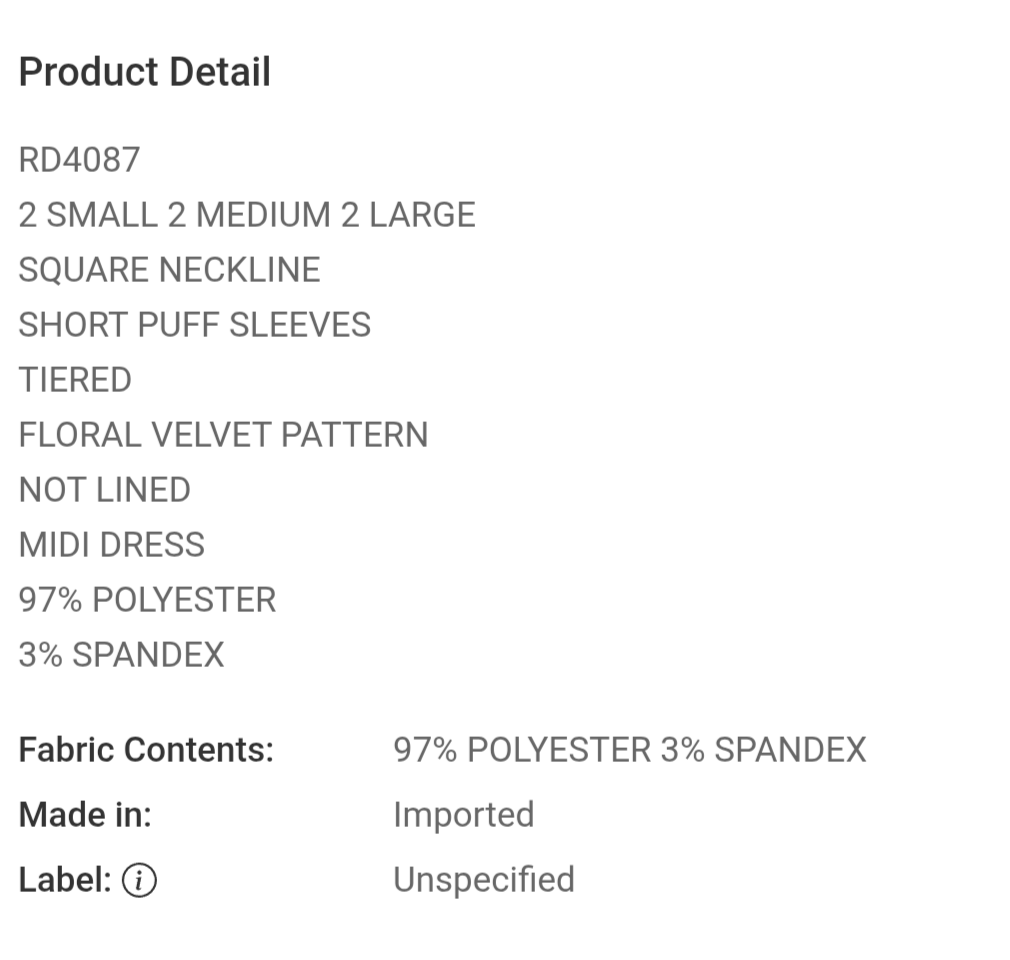Click the standalone 3% SPANDEX line
Image resolution: width=1010 pixels, height=960 pixels.
click(121, 655)
